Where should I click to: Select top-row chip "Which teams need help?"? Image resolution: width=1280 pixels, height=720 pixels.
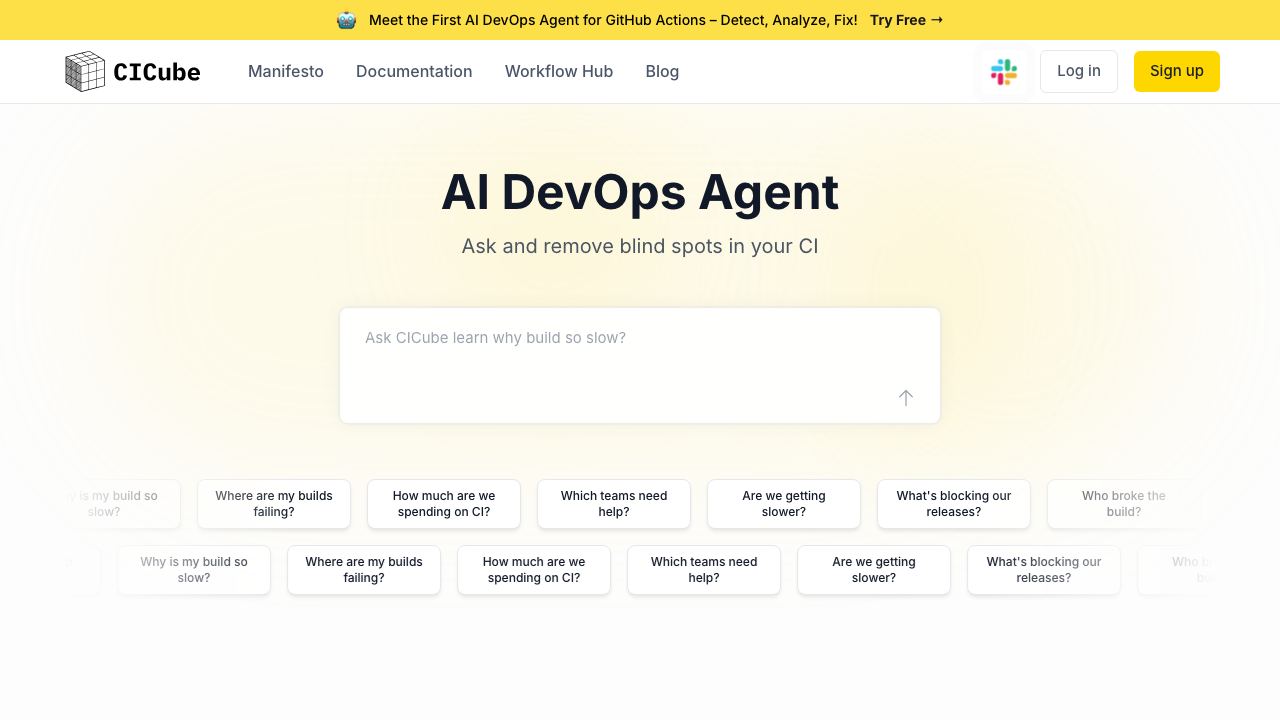click(x=614, y=504)
